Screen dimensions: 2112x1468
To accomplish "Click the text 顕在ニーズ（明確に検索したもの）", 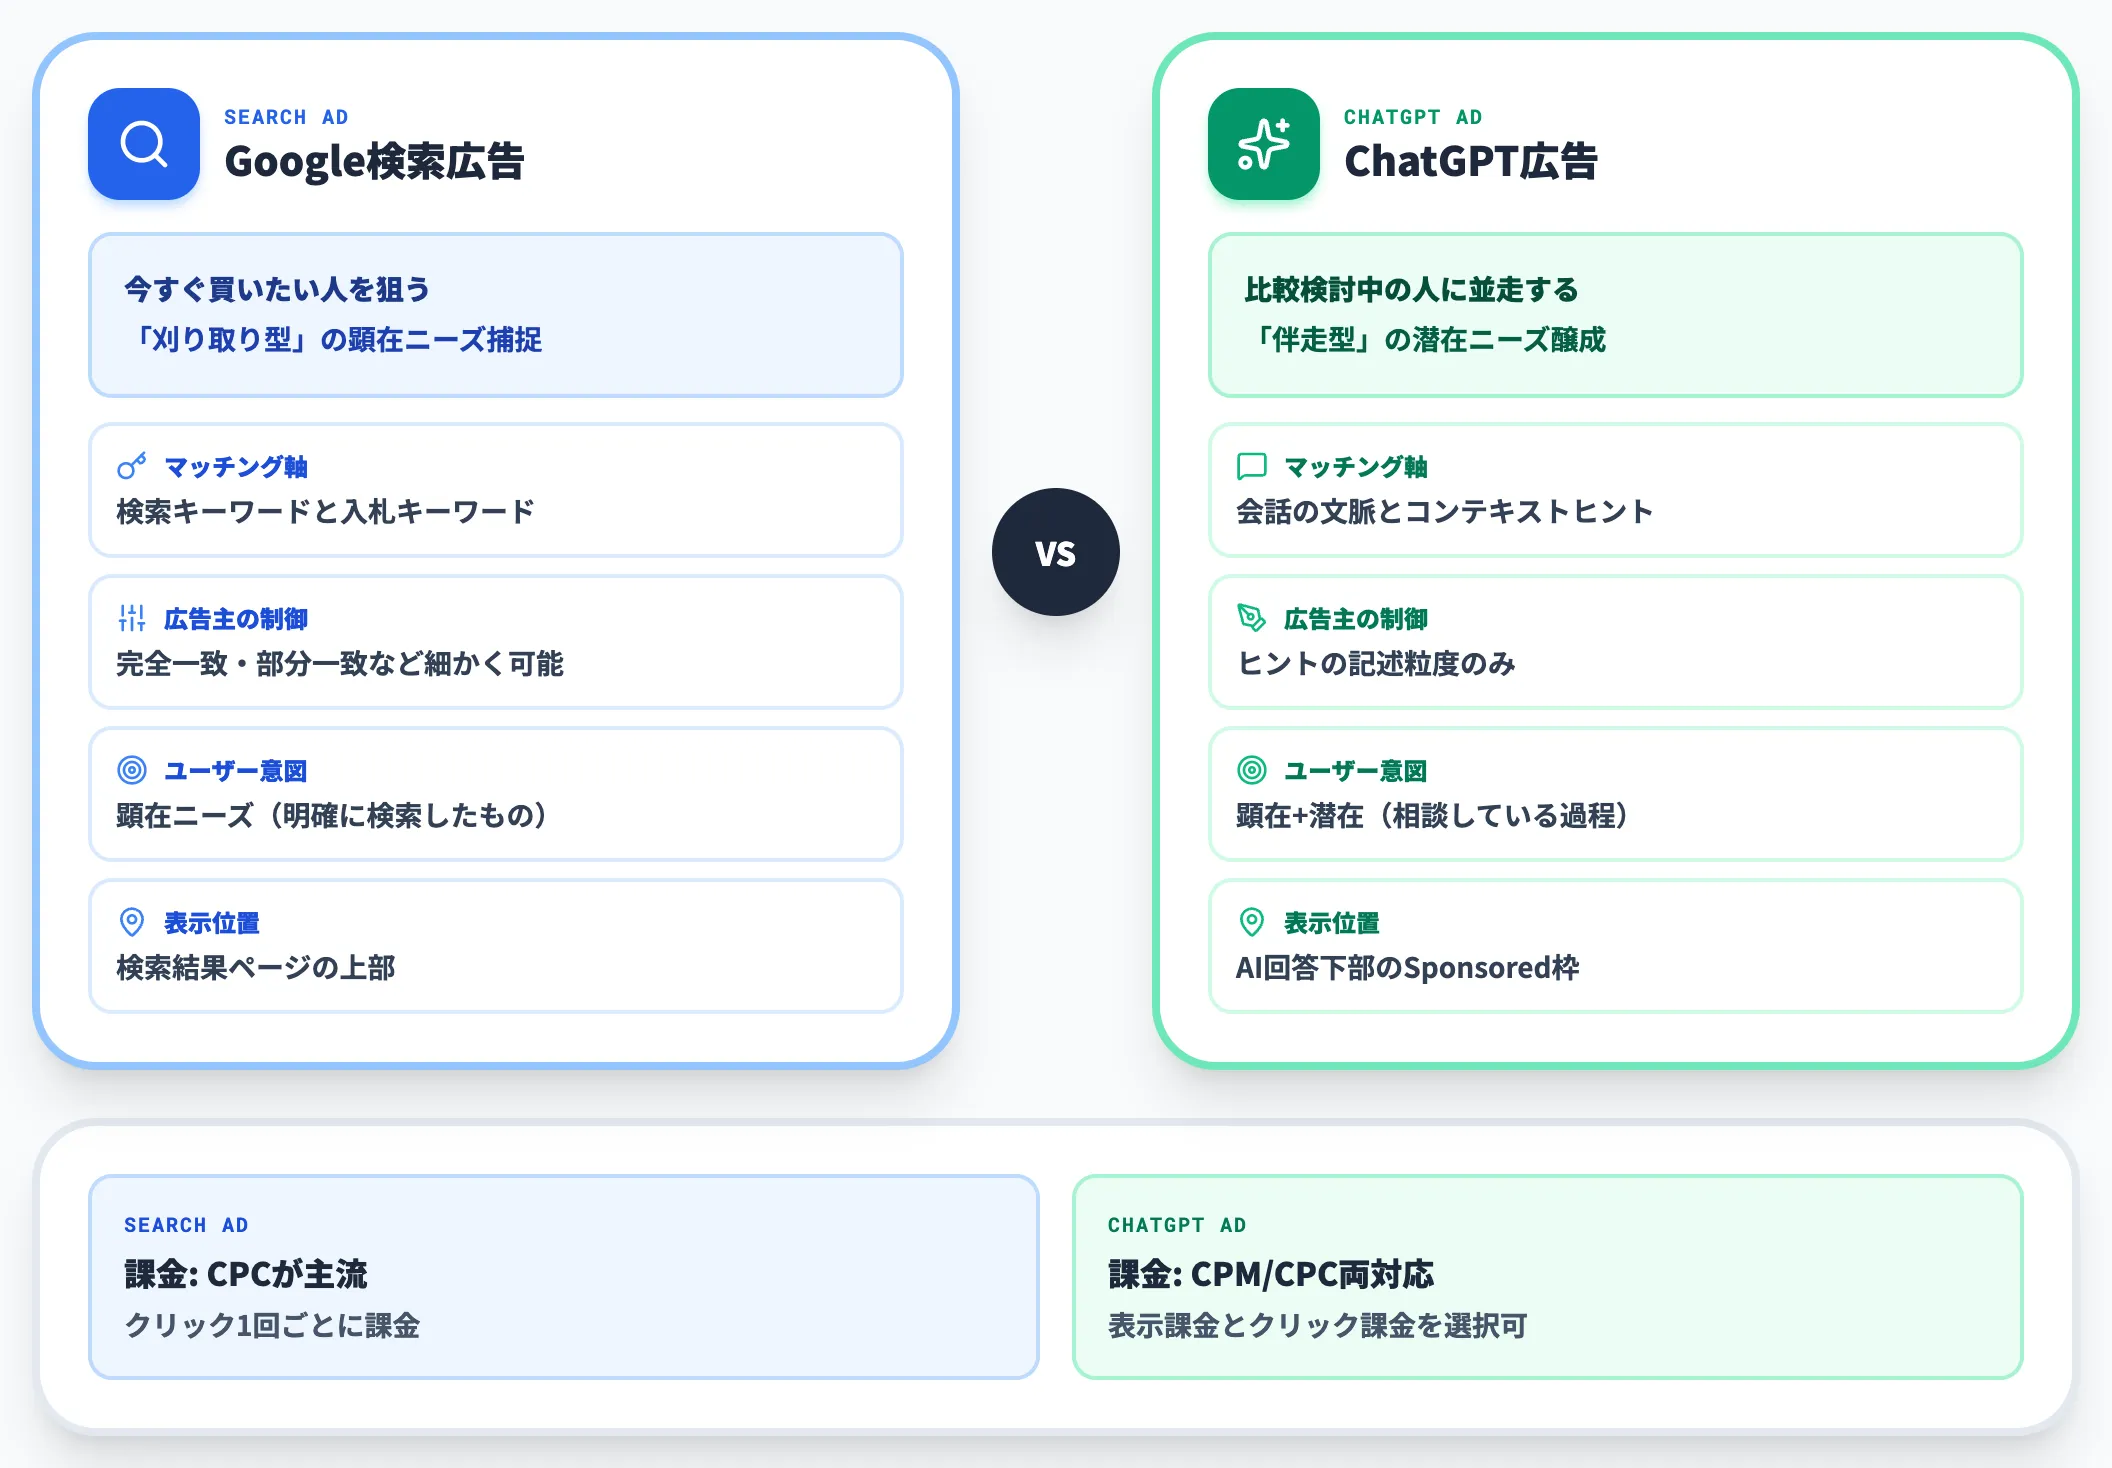I will [334, 816].
